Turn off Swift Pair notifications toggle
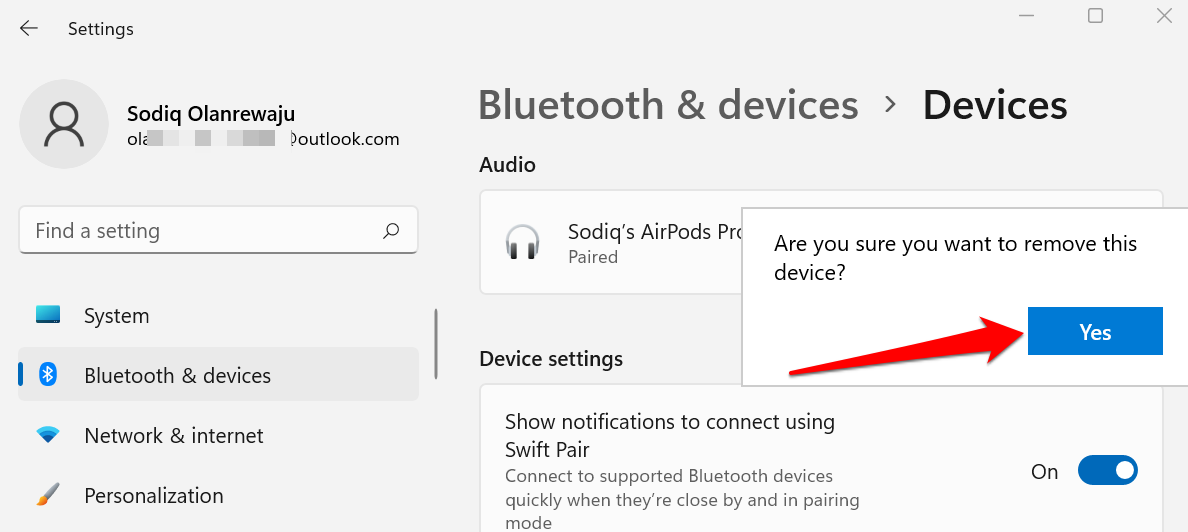Screen dimensions: 1188x532 click(x=1108, y=471)
